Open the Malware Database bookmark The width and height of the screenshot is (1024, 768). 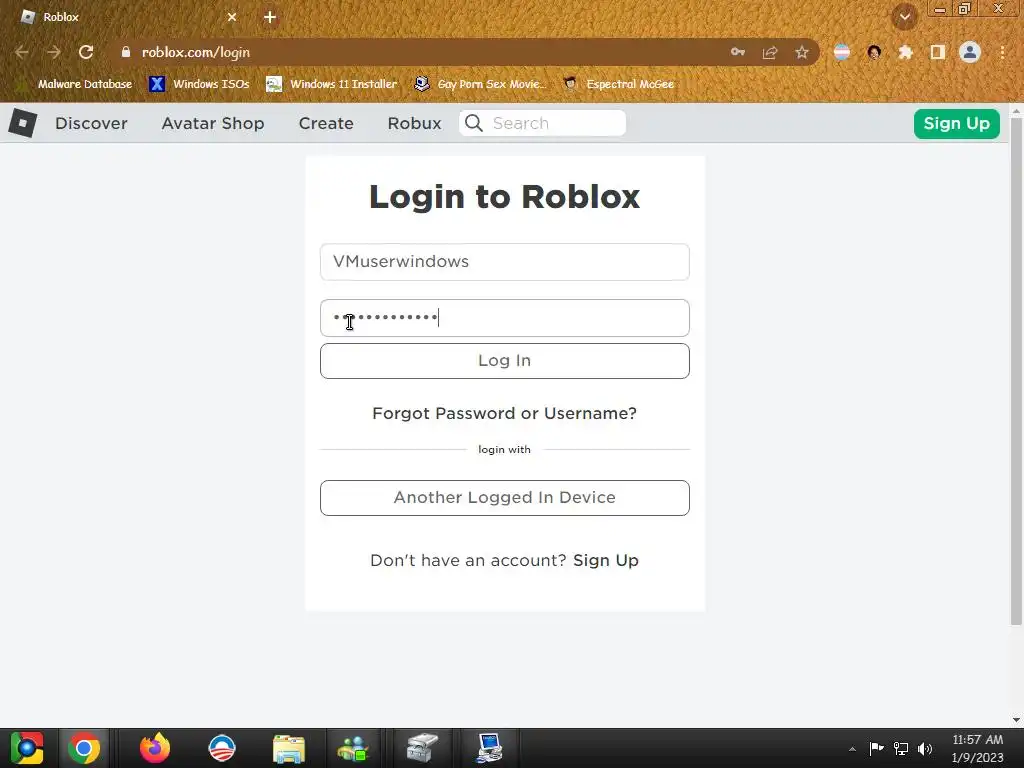75,84
